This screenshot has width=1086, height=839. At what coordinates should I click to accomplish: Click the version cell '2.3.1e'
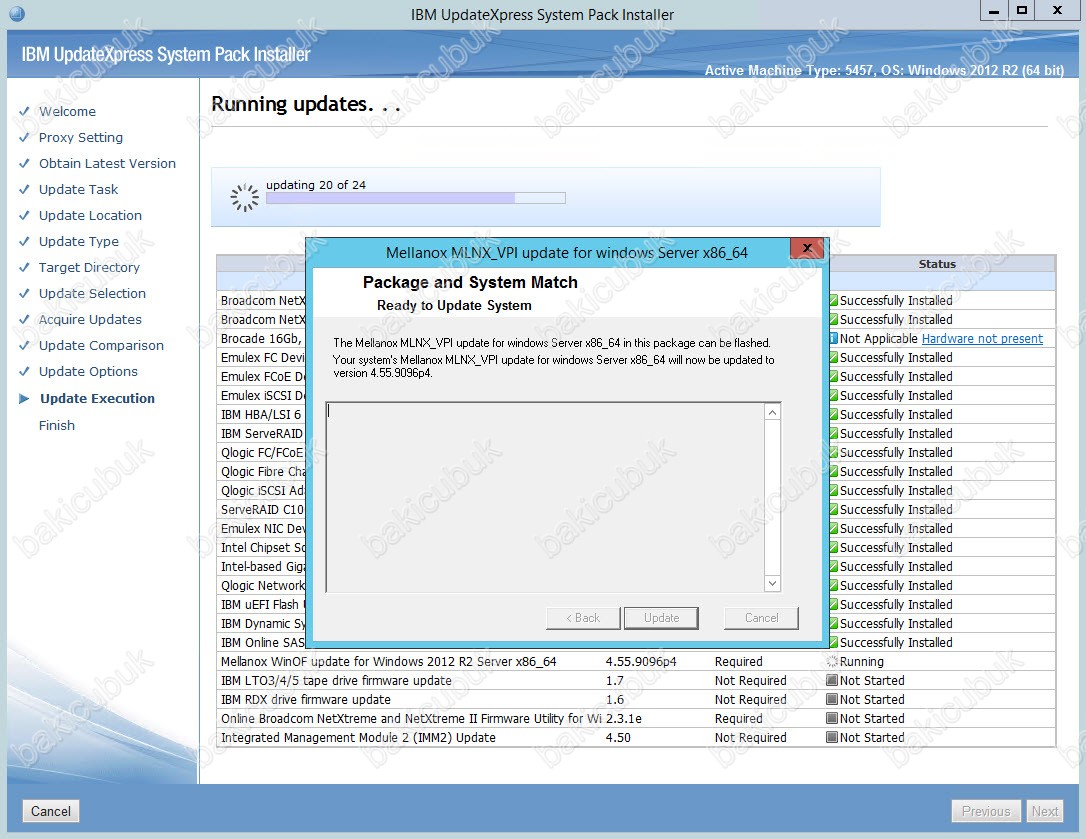[623, 718]
